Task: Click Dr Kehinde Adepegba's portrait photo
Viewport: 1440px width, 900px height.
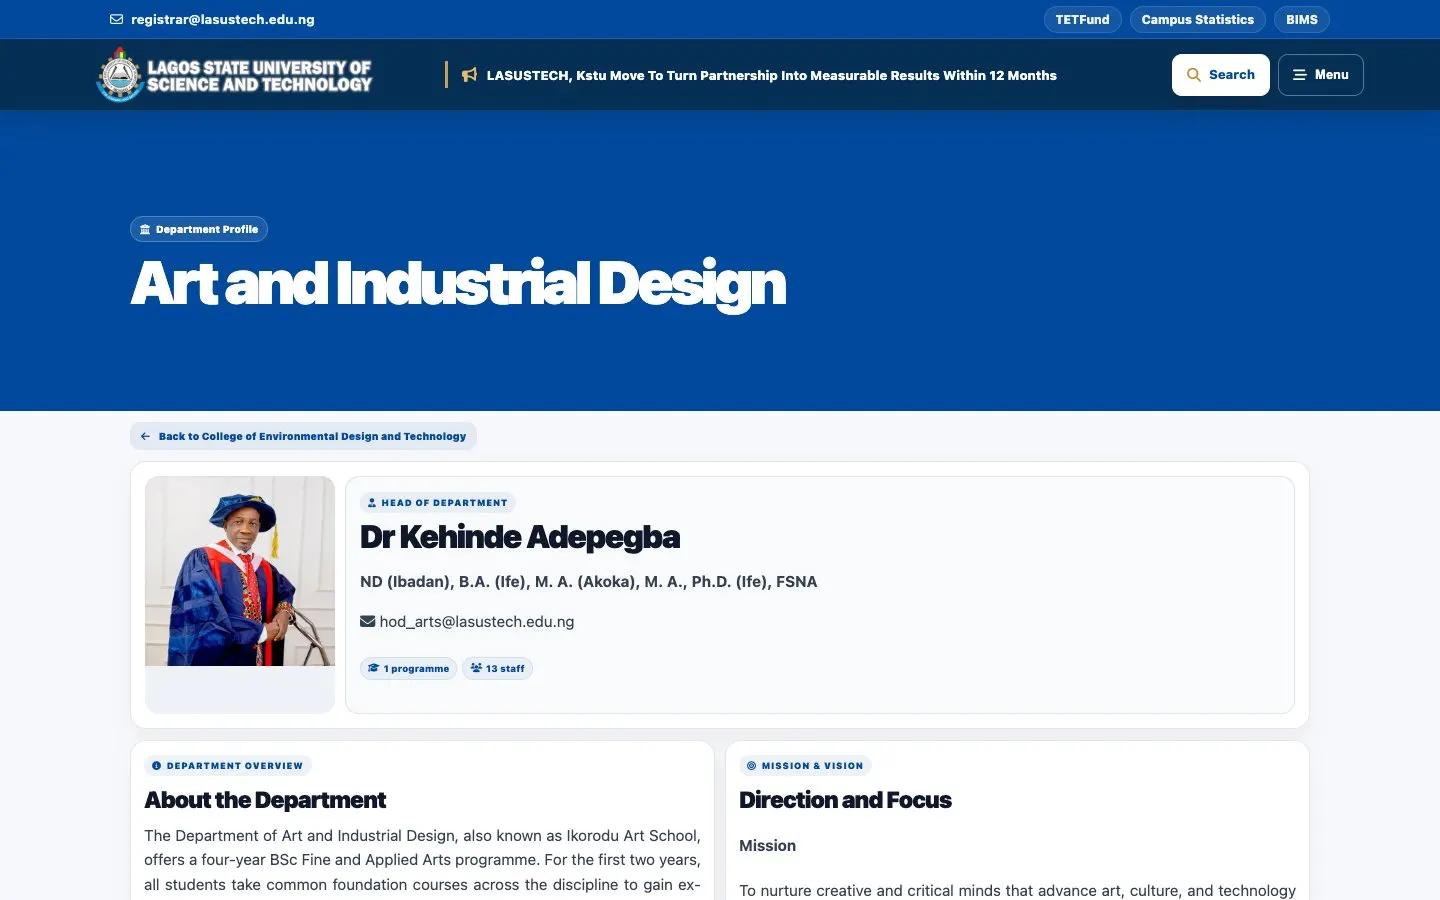Action: pos(240,571)
